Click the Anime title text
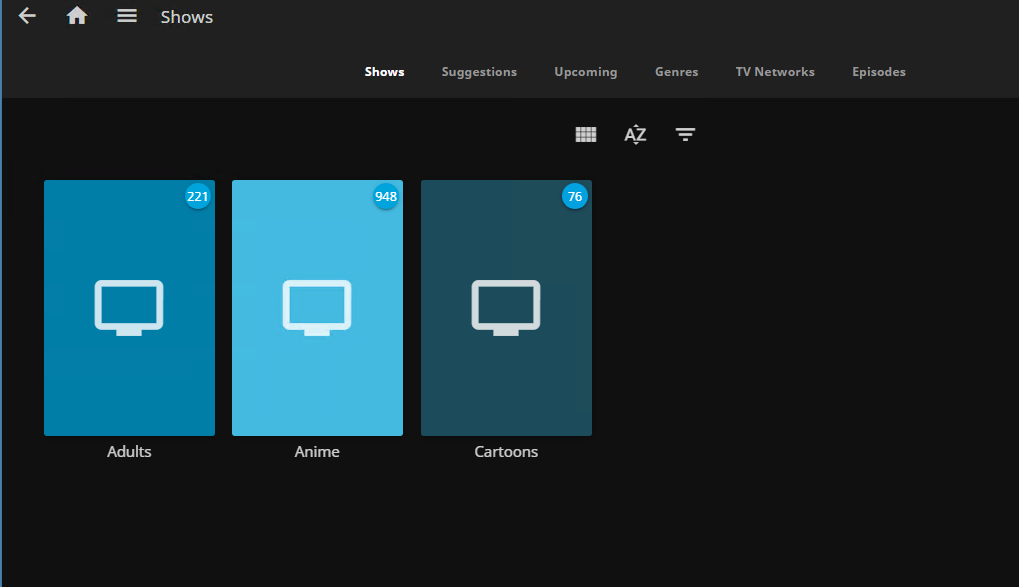The image size is (1019, 587). (317, 452)
